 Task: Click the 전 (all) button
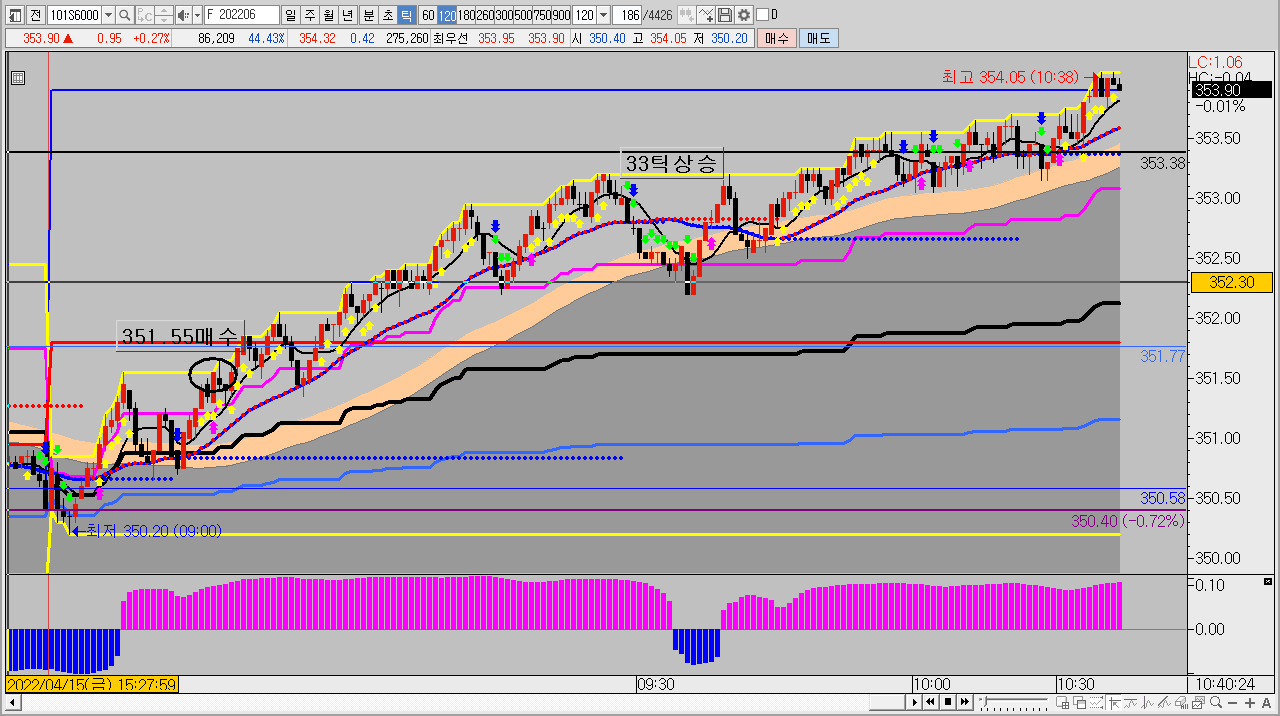35,15
